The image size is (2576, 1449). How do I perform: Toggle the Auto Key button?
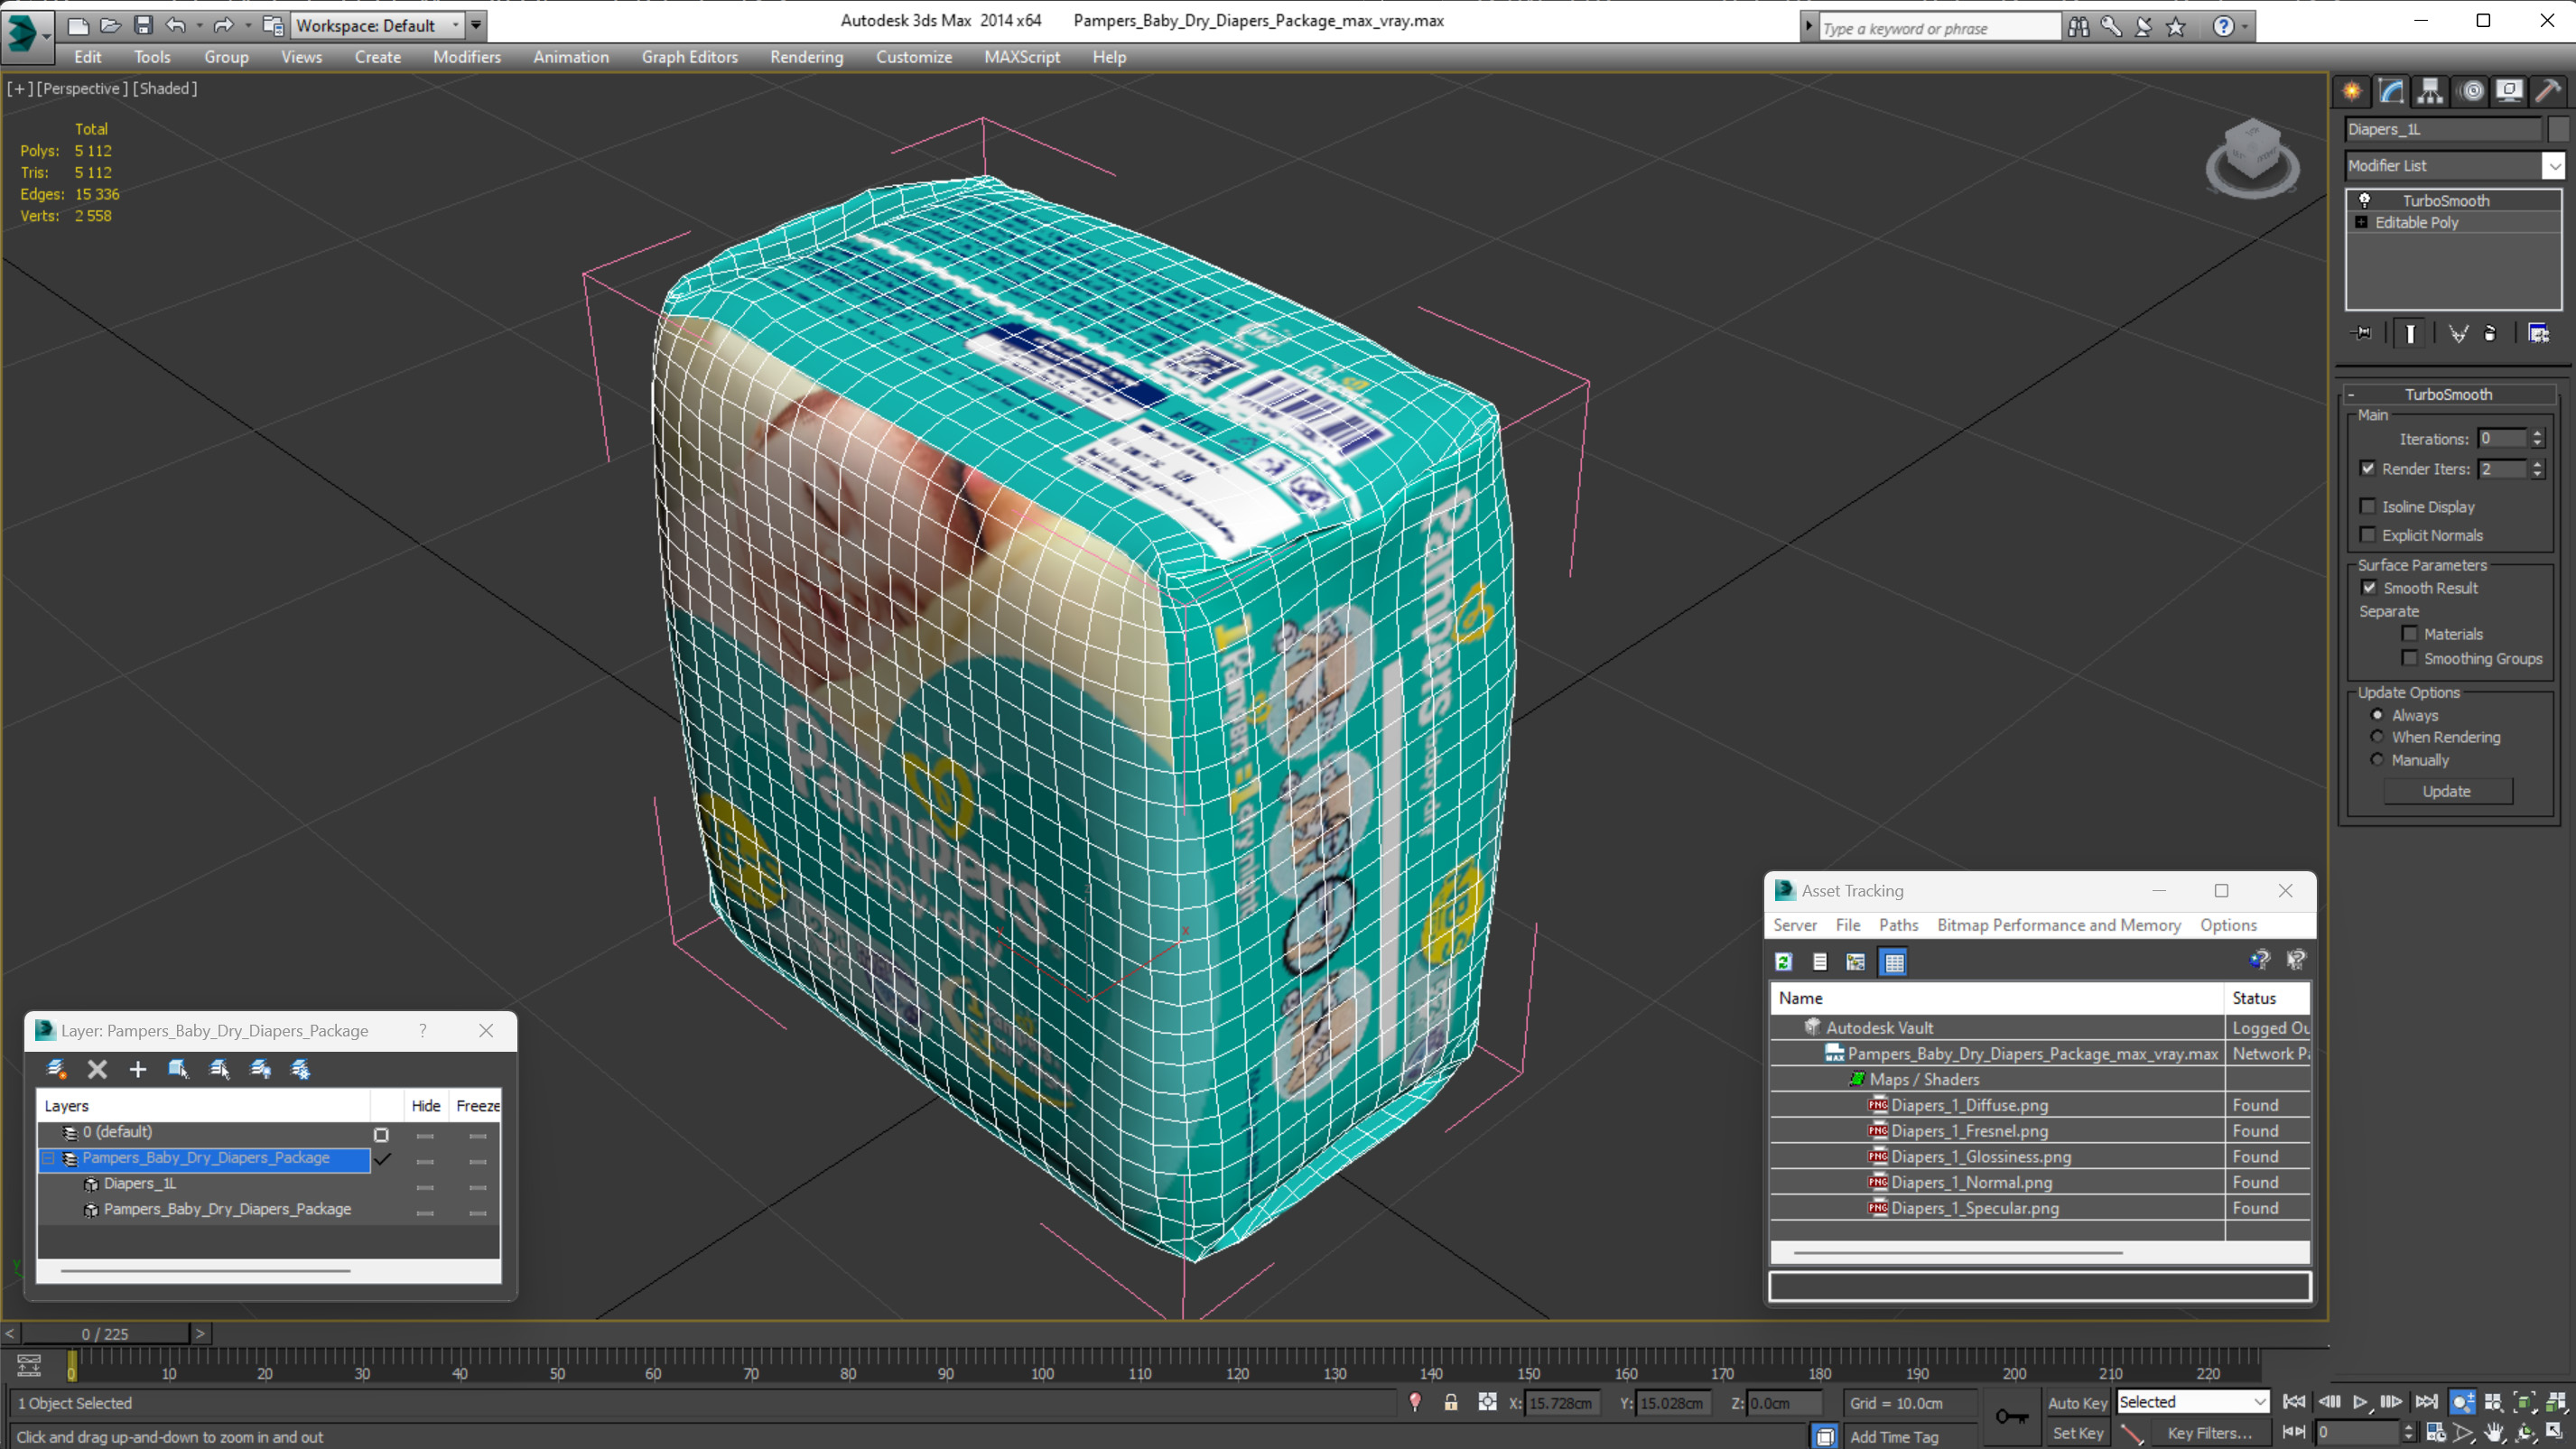pyautogui.click(x=2078, y=1403)
